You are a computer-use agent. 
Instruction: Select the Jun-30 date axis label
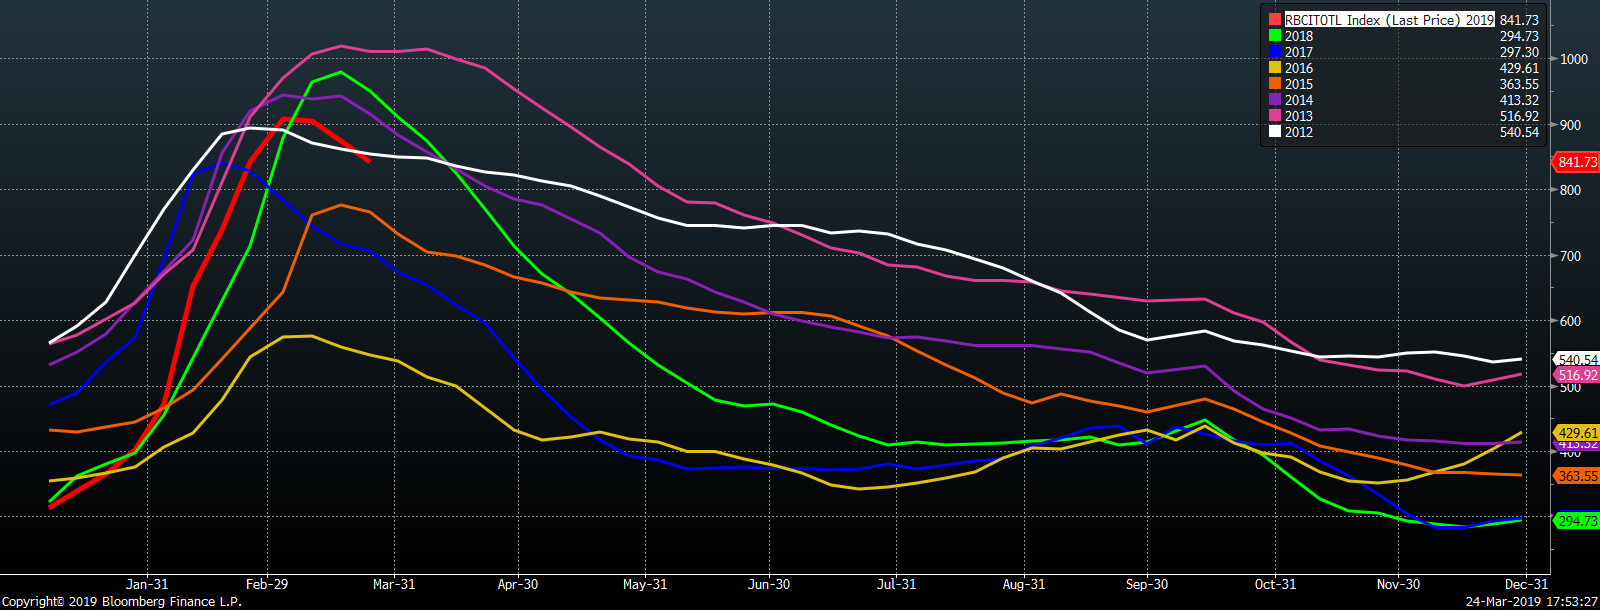(x=769, y=584)
